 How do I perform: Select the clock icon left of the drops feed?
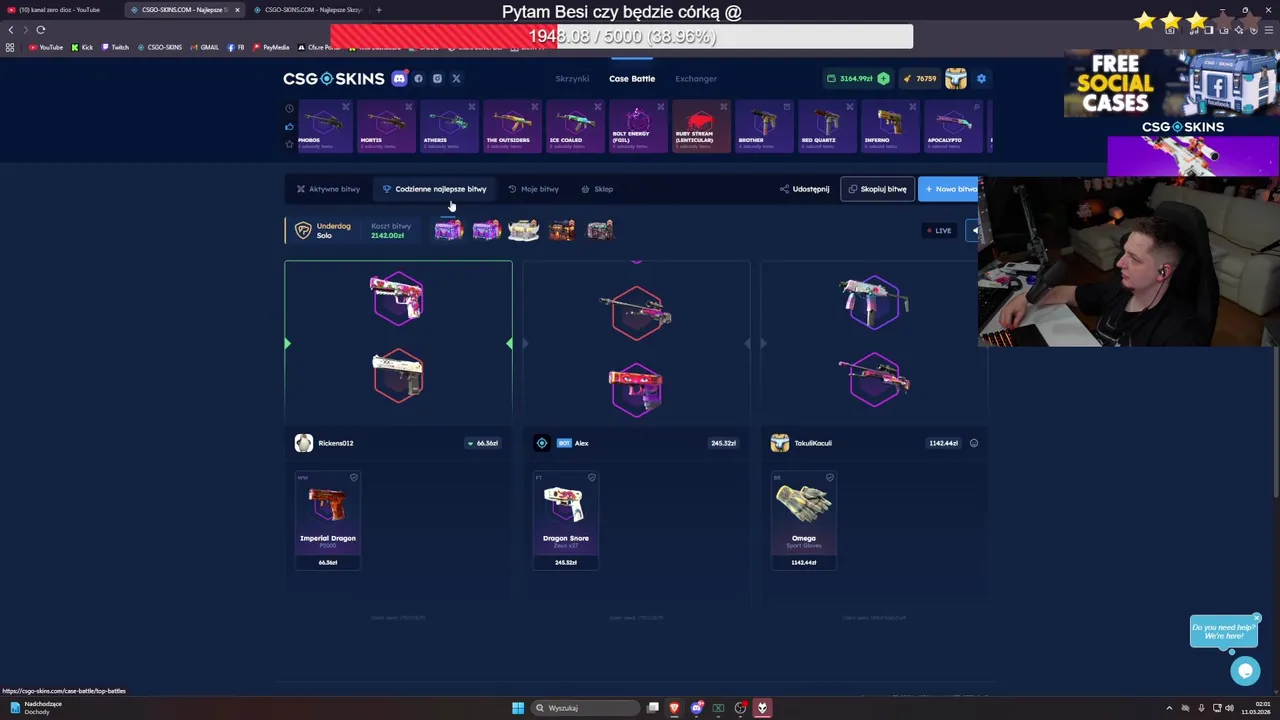pos(289,108)
